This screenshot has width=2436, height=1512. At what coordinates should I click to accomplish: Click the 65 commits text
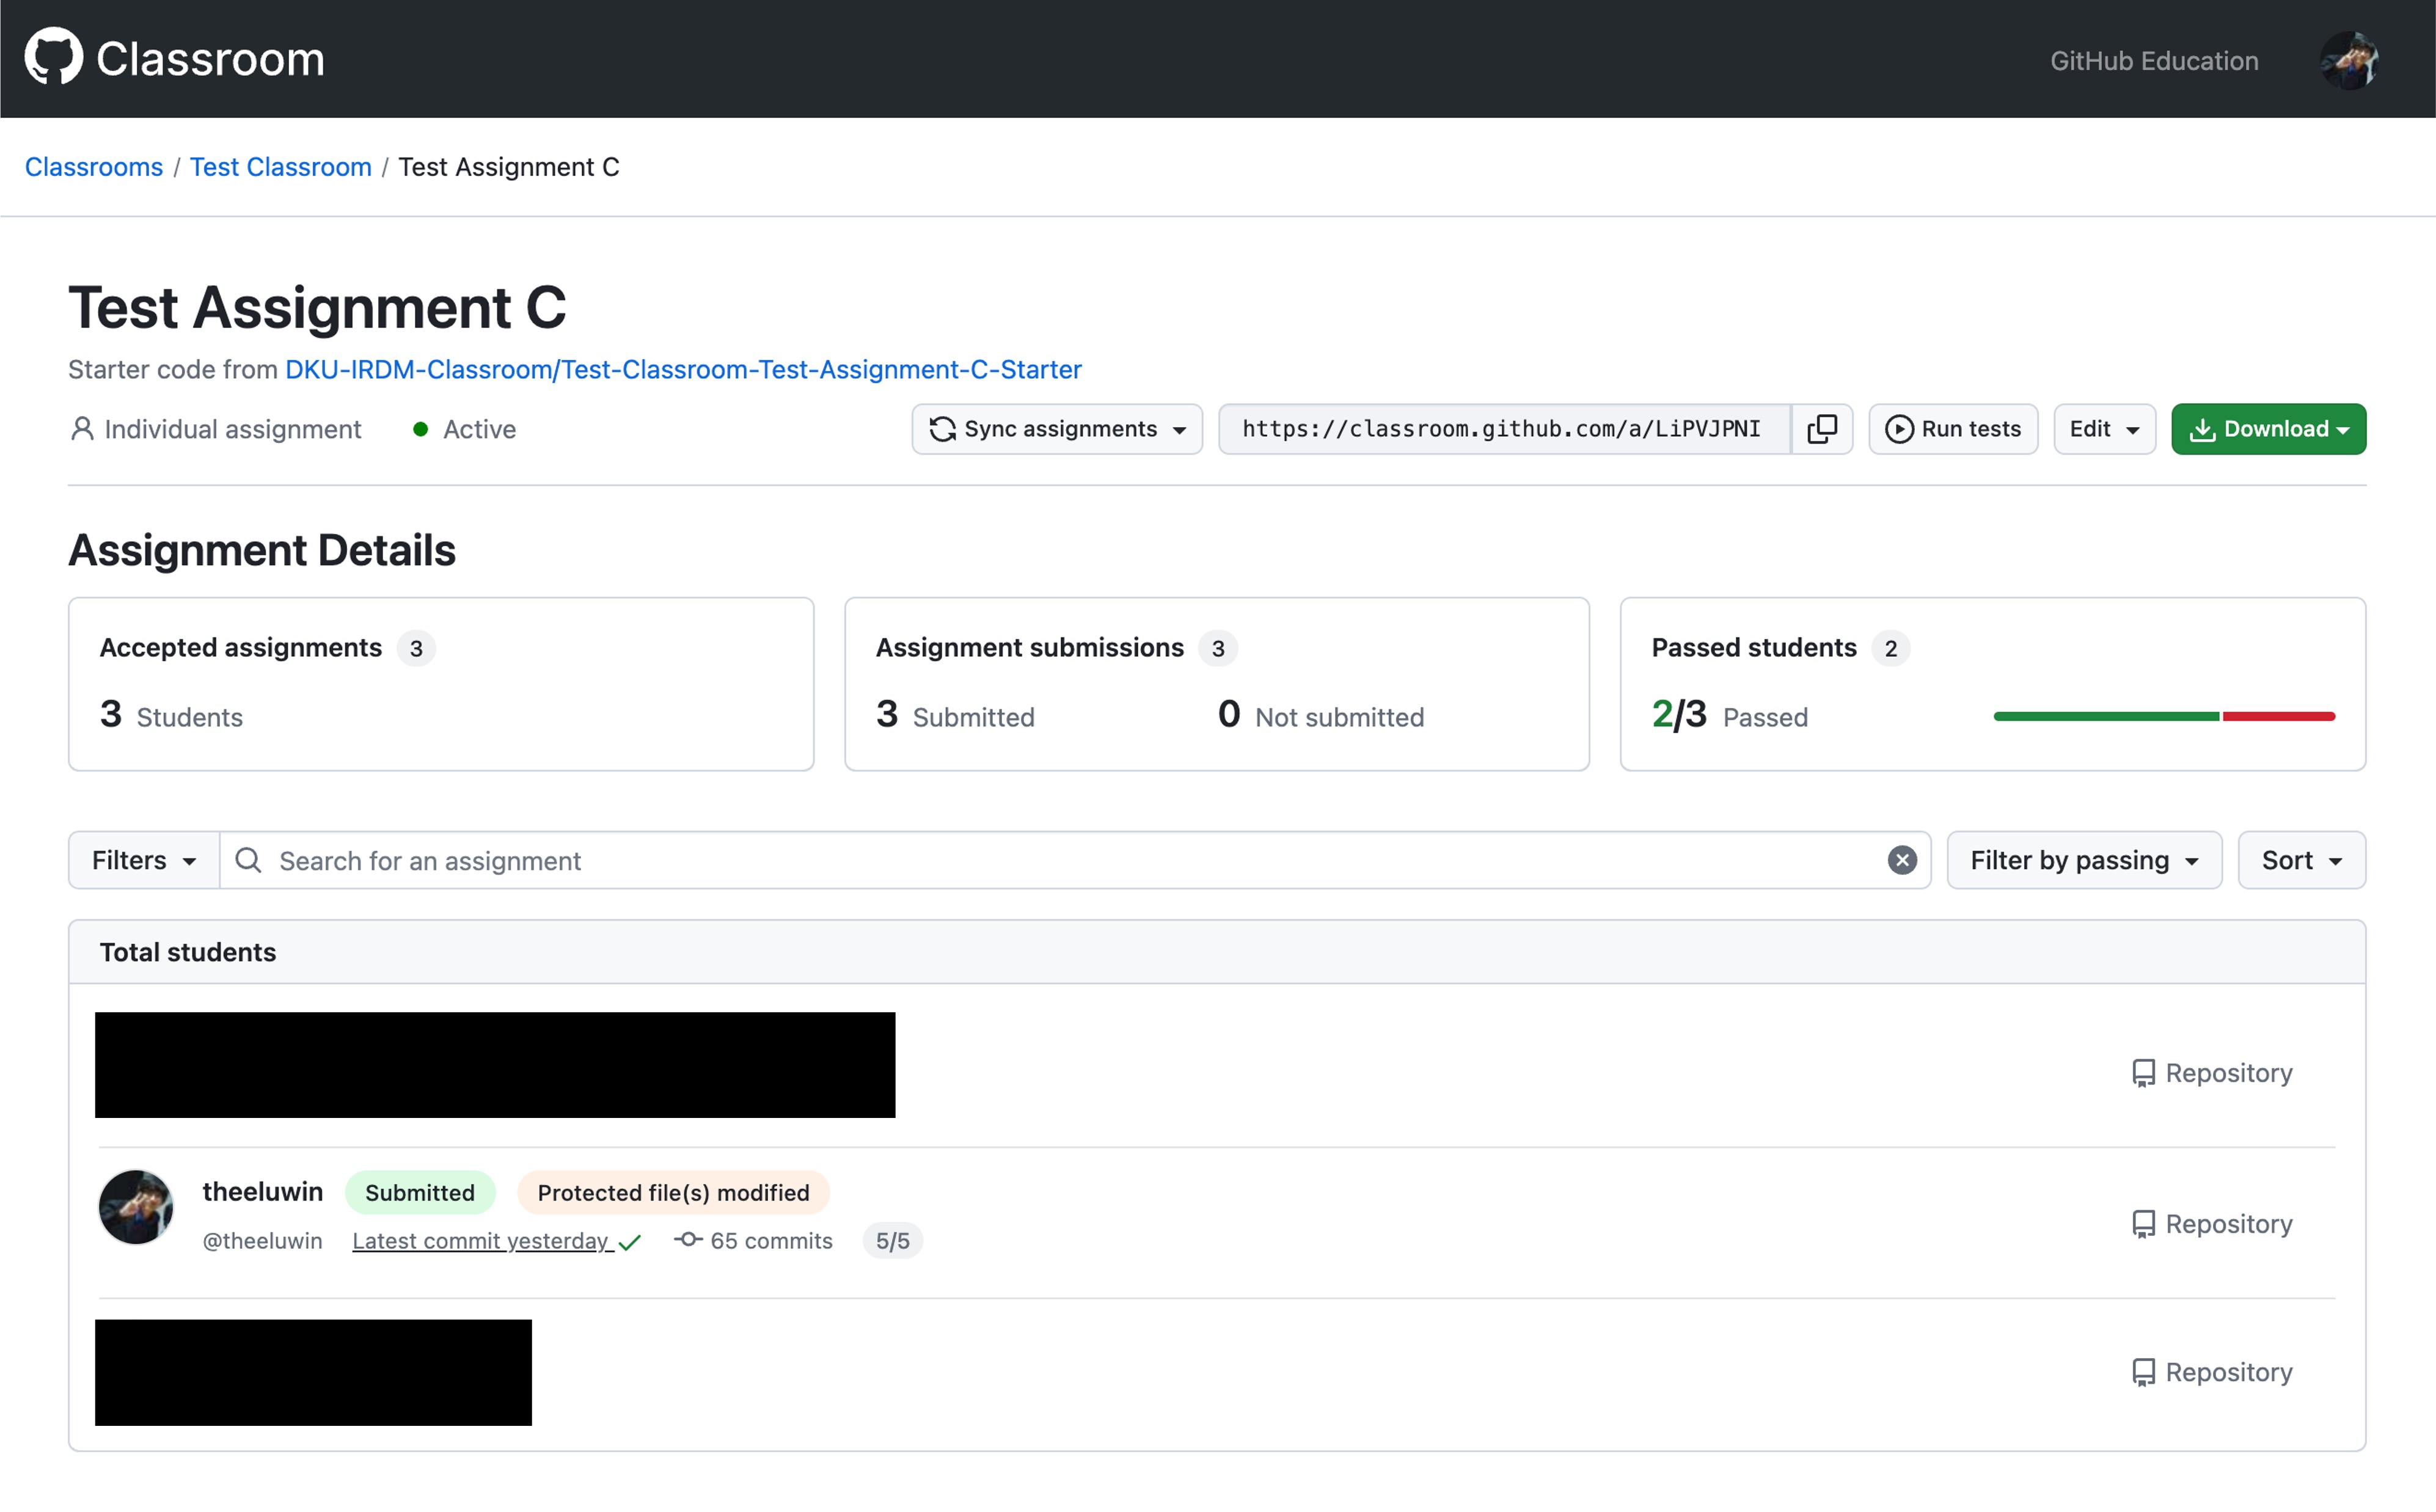point(771,1240)
